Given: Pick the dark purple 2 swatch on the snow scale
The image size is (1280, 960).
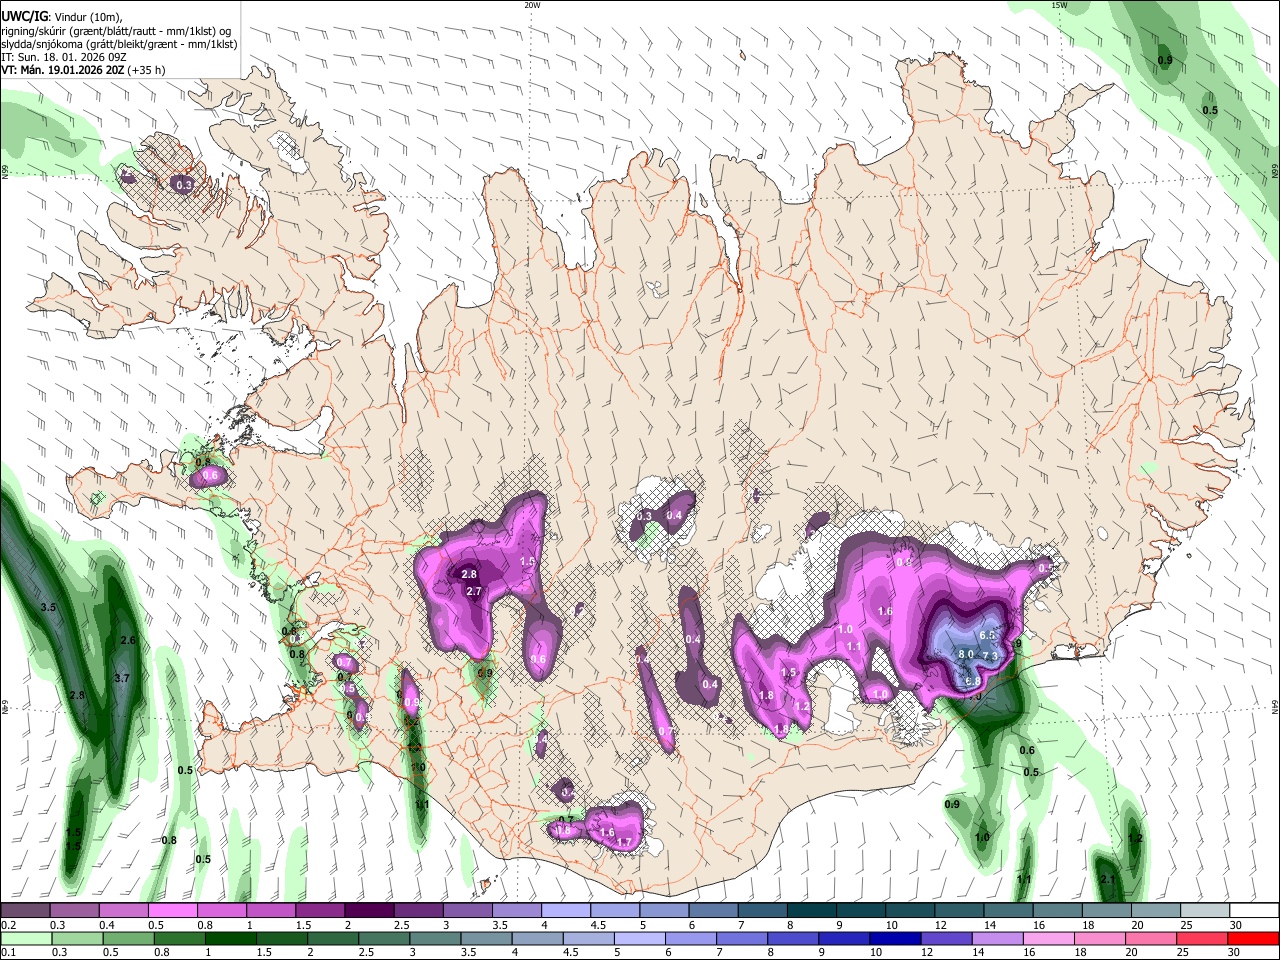Looking at the screenshot, I should pyautogui.click(x=368, y=911).
